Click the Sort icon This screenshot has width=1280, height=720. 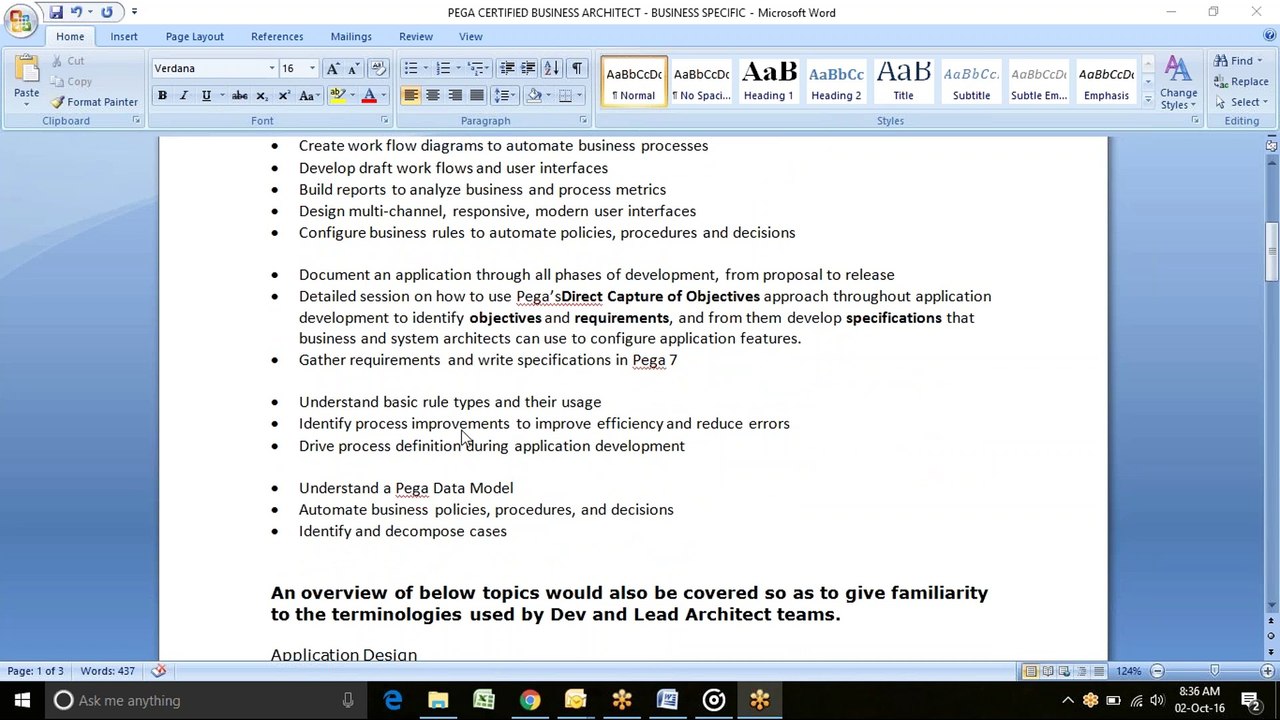(x=553, y=68)
